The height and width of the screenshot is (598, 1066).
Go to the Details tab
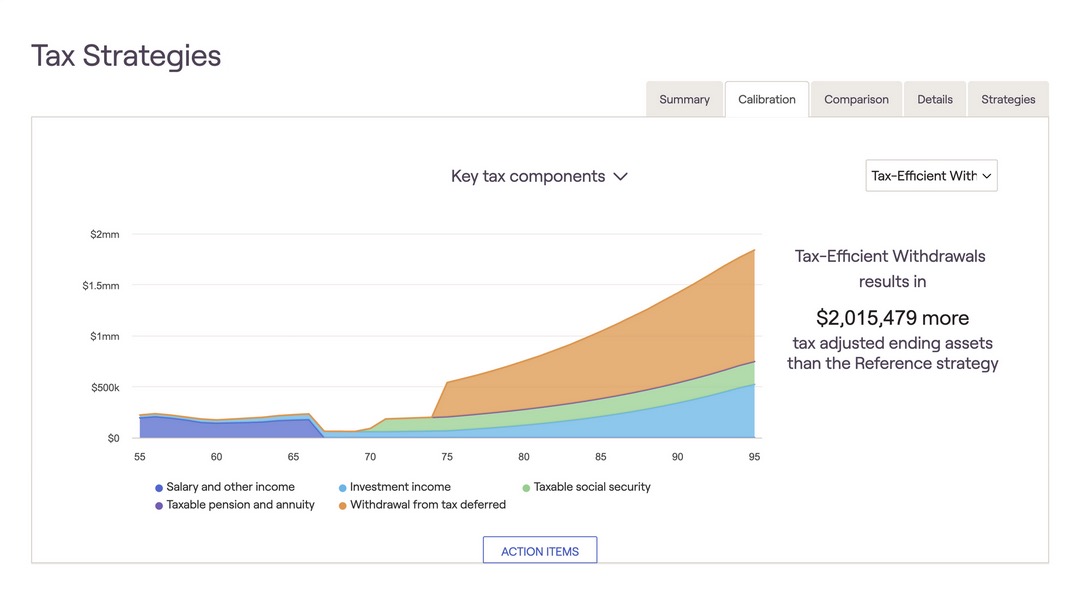[934, 99]
